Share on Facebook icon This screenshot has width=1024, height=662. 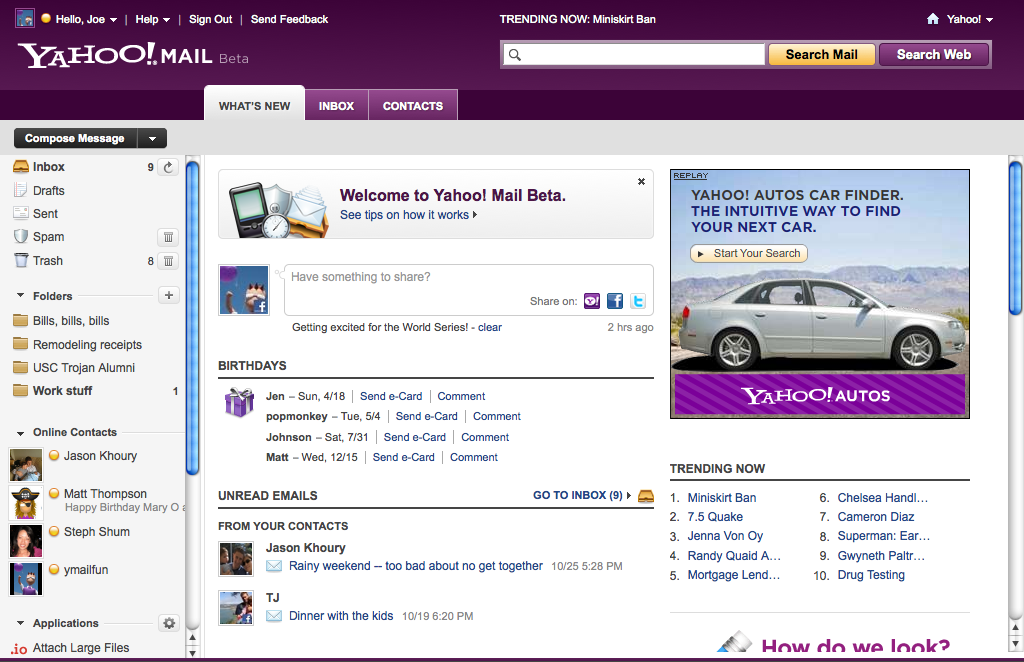pos(615,301)
